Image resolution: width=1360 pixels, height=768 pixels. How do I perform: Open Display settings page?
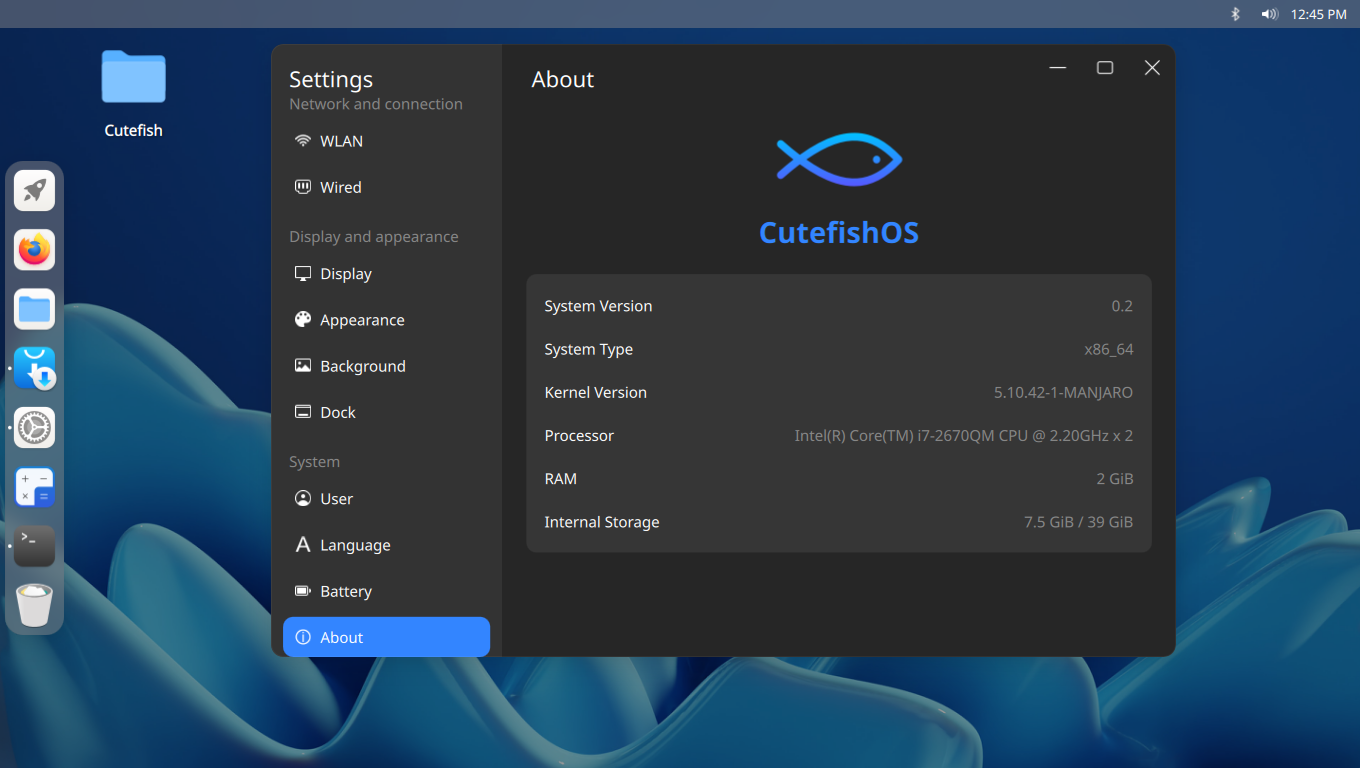(x=386, y=274)
